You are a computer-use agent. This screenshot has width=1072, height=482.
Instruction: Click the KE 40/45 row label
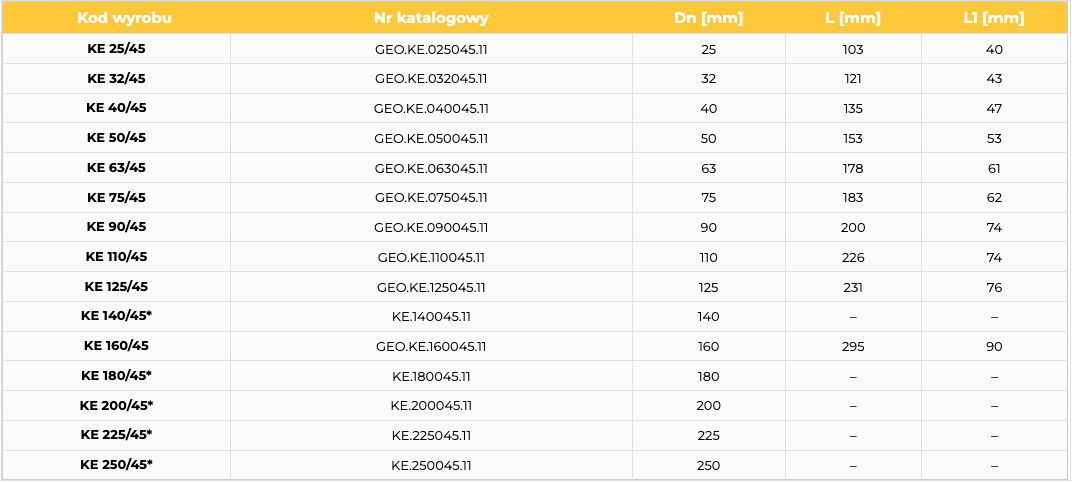(x=116, y=108)
